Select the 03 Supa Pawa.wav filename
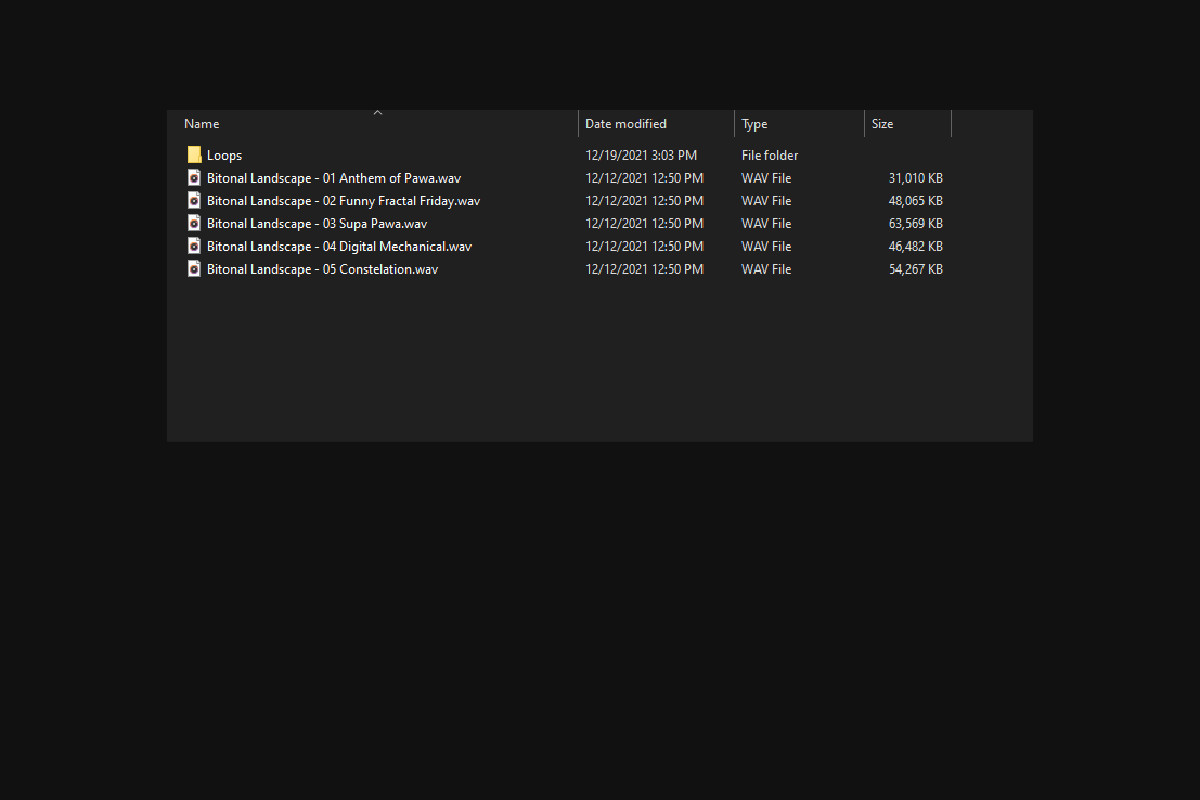Viewport: 1200px width, 800px height. 317,223
